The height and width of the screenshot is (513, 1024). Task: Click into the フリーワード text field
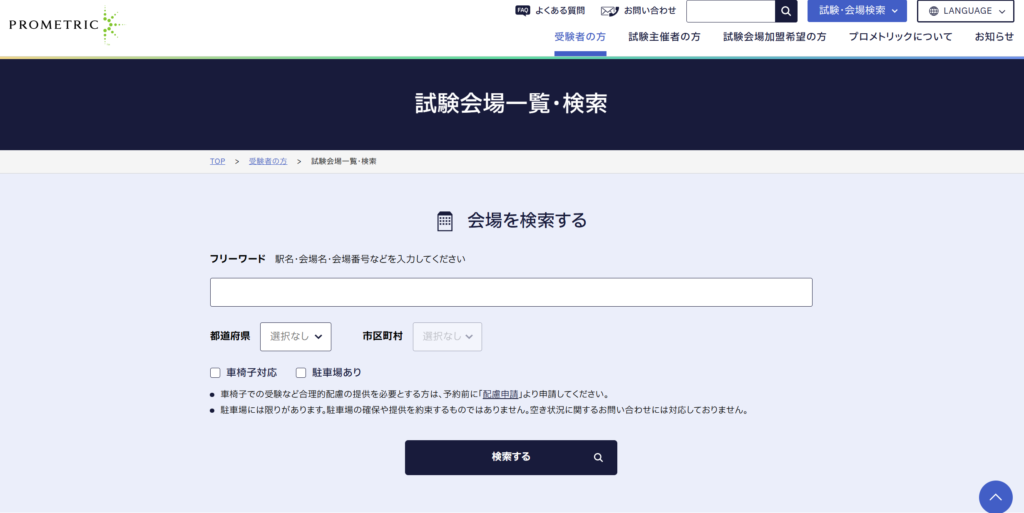point(511,292)
